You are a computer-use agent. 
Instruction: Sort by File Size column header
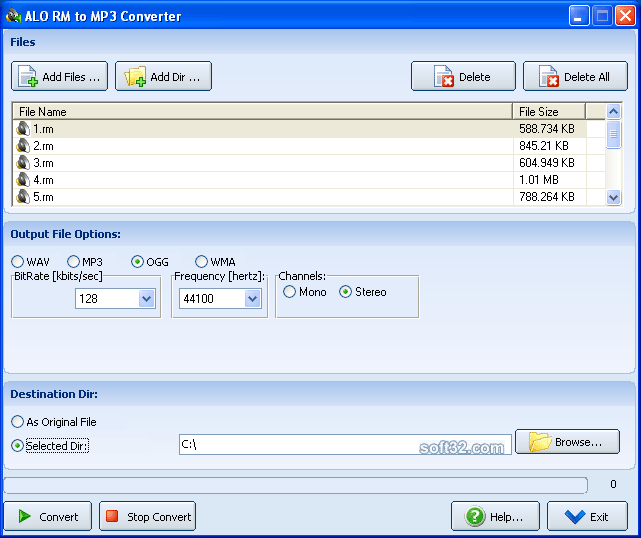point(549,111)
